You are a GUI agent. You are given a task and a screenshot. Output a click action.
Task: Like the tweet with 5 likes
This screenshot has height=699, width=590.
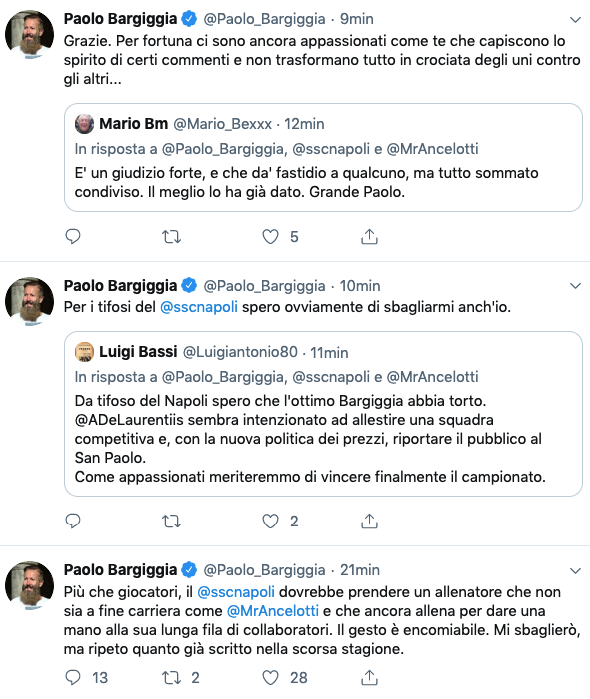[x=270, y=236]
